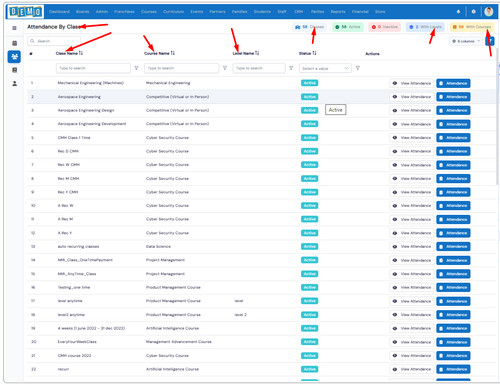View attendance for Aerospace Engineering Design row

[x=412, y=110]
